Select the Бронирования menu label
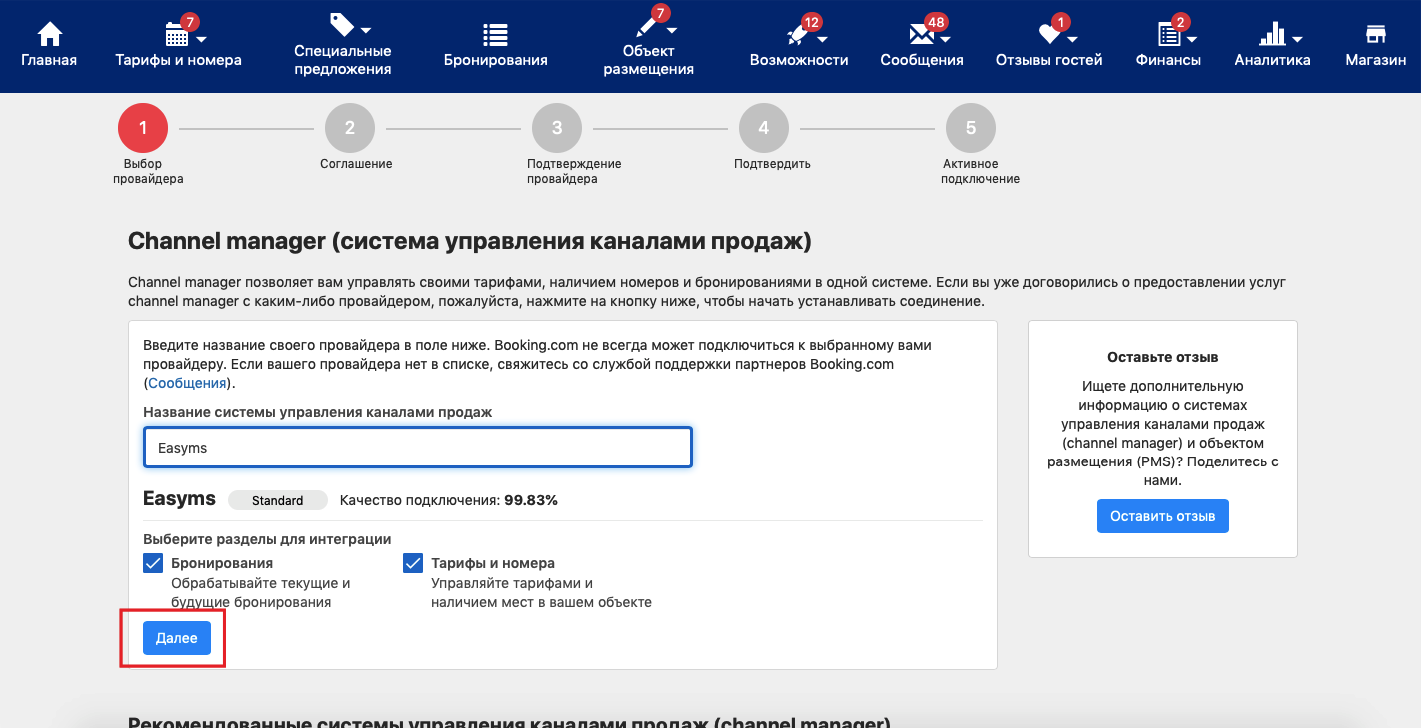Screen dimensions: 1421x728 coord(496,60)
